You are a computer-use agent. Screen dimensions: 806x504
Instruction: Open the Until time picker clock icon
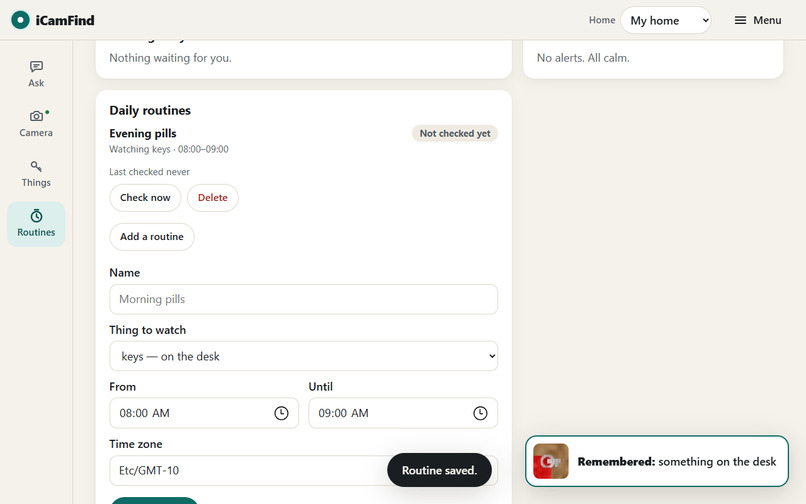click(480, 413)
